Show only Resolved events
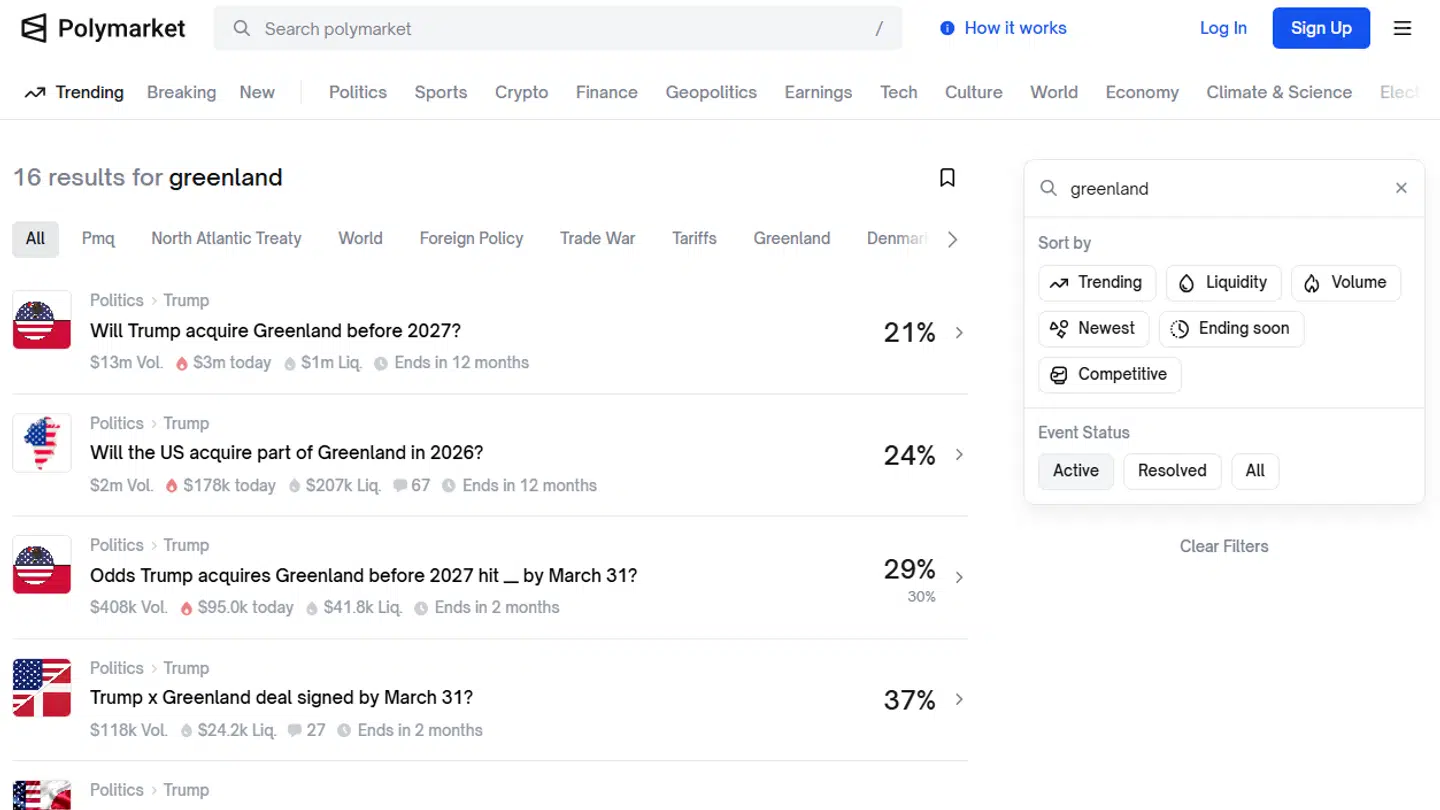 click(x=1171, y=471)
